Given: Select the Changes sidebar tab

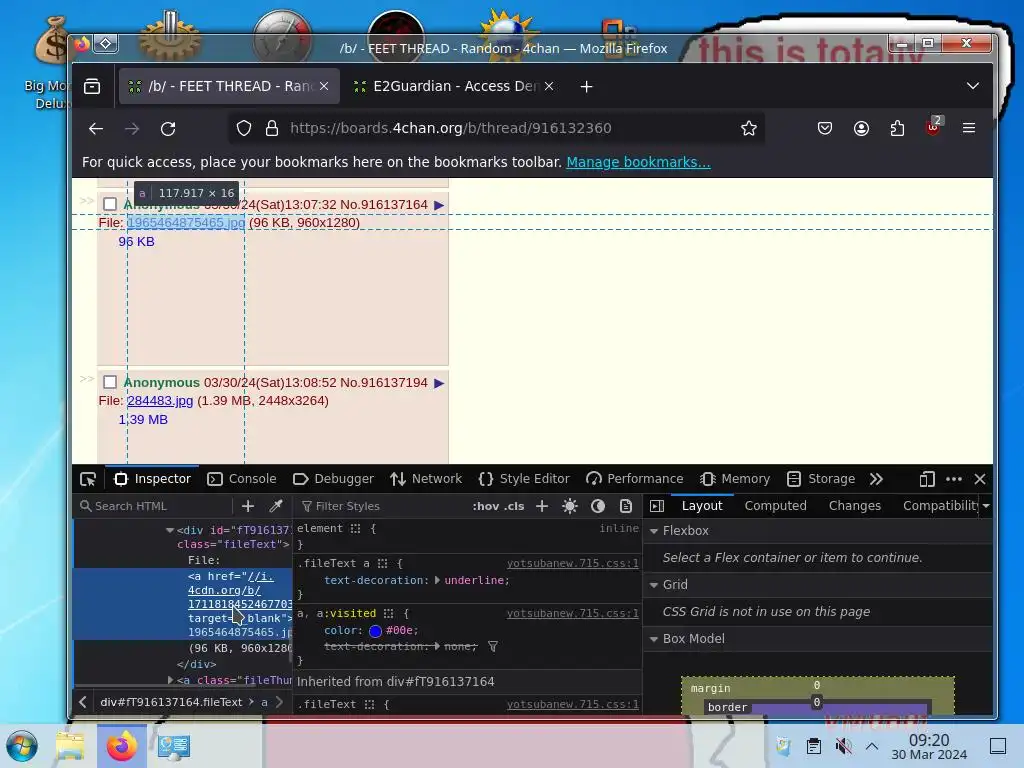Looking at the screenshot, I should pyautogui.click(x=854, y=506).
